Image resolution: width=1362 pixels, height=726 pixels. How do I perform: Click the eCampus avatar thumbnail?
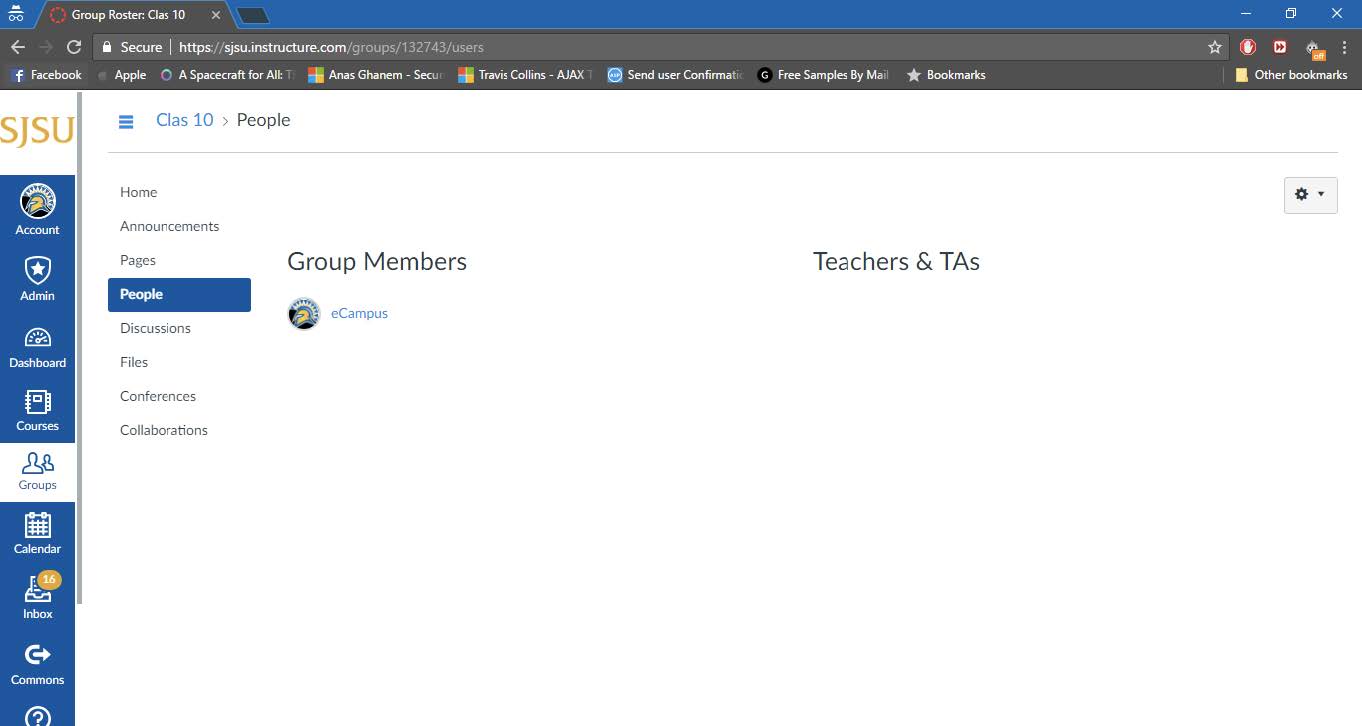coord(303,313)
